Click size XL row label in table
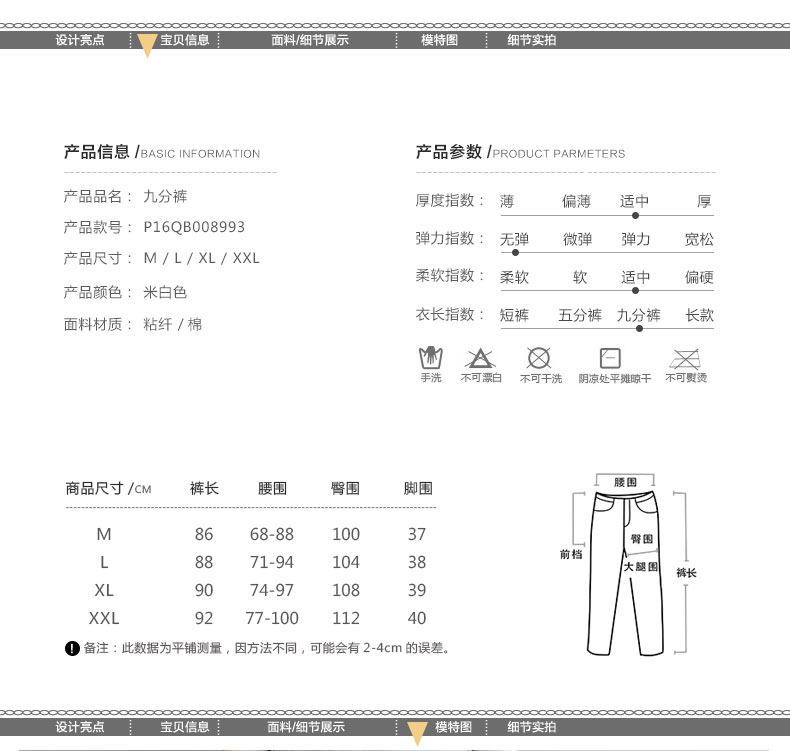The image size is (790, 751). 104,590
